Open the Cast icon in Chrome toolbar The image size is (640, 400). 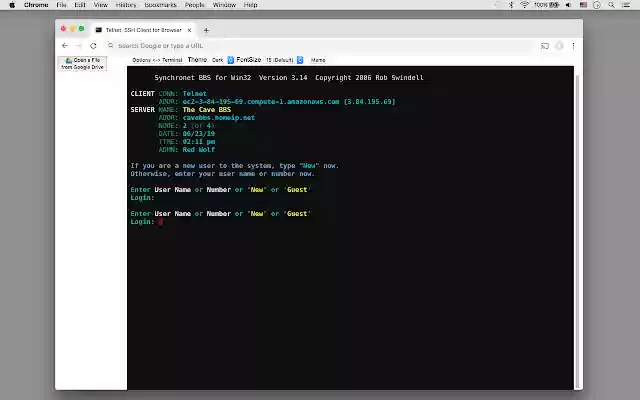pyautogui.click(x=544, y=46)
